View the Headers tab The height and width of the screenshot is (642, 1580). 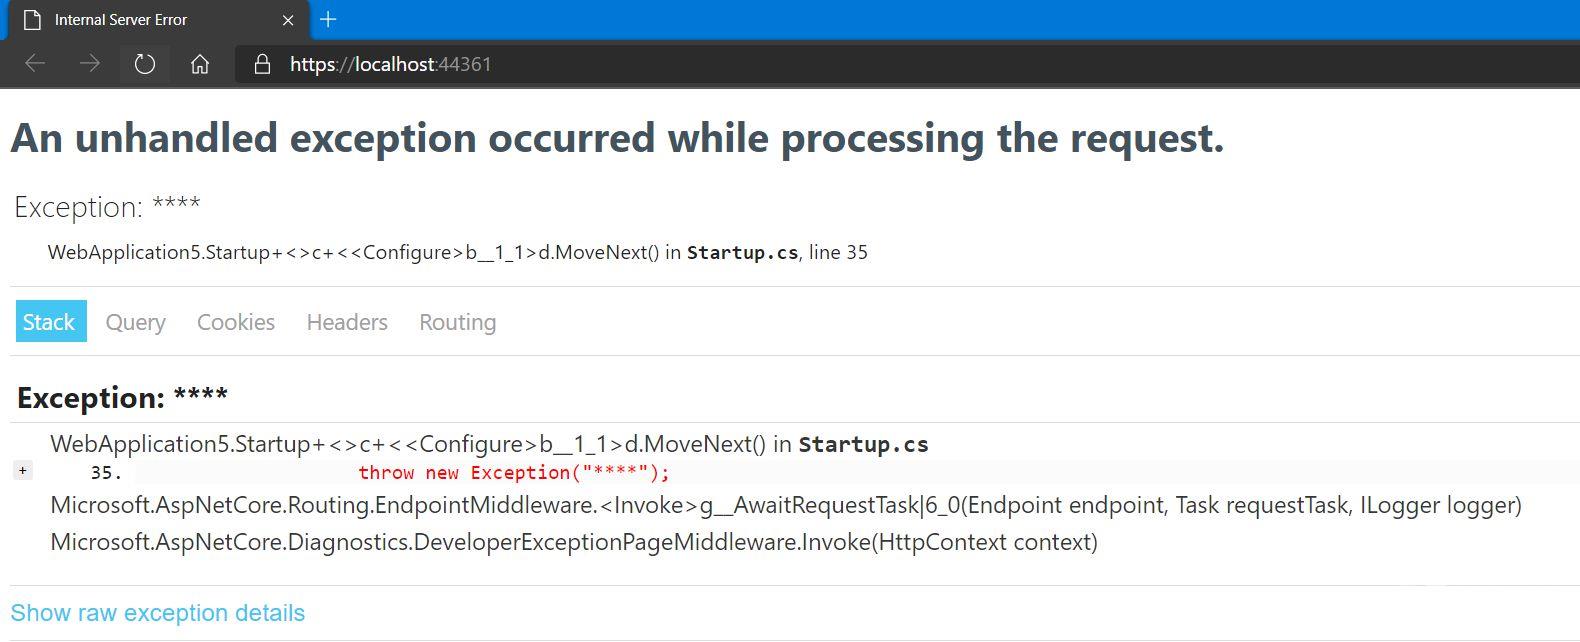[x=347, y=322]
